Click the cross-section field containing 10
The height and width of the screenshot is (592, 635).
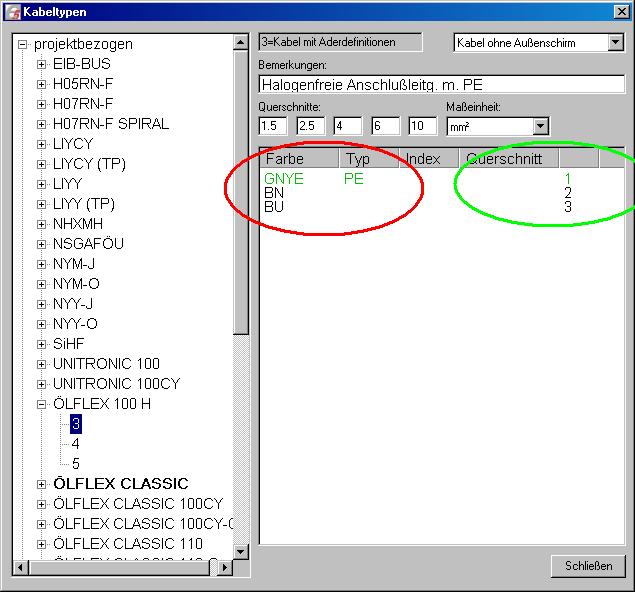click(423, 126)
